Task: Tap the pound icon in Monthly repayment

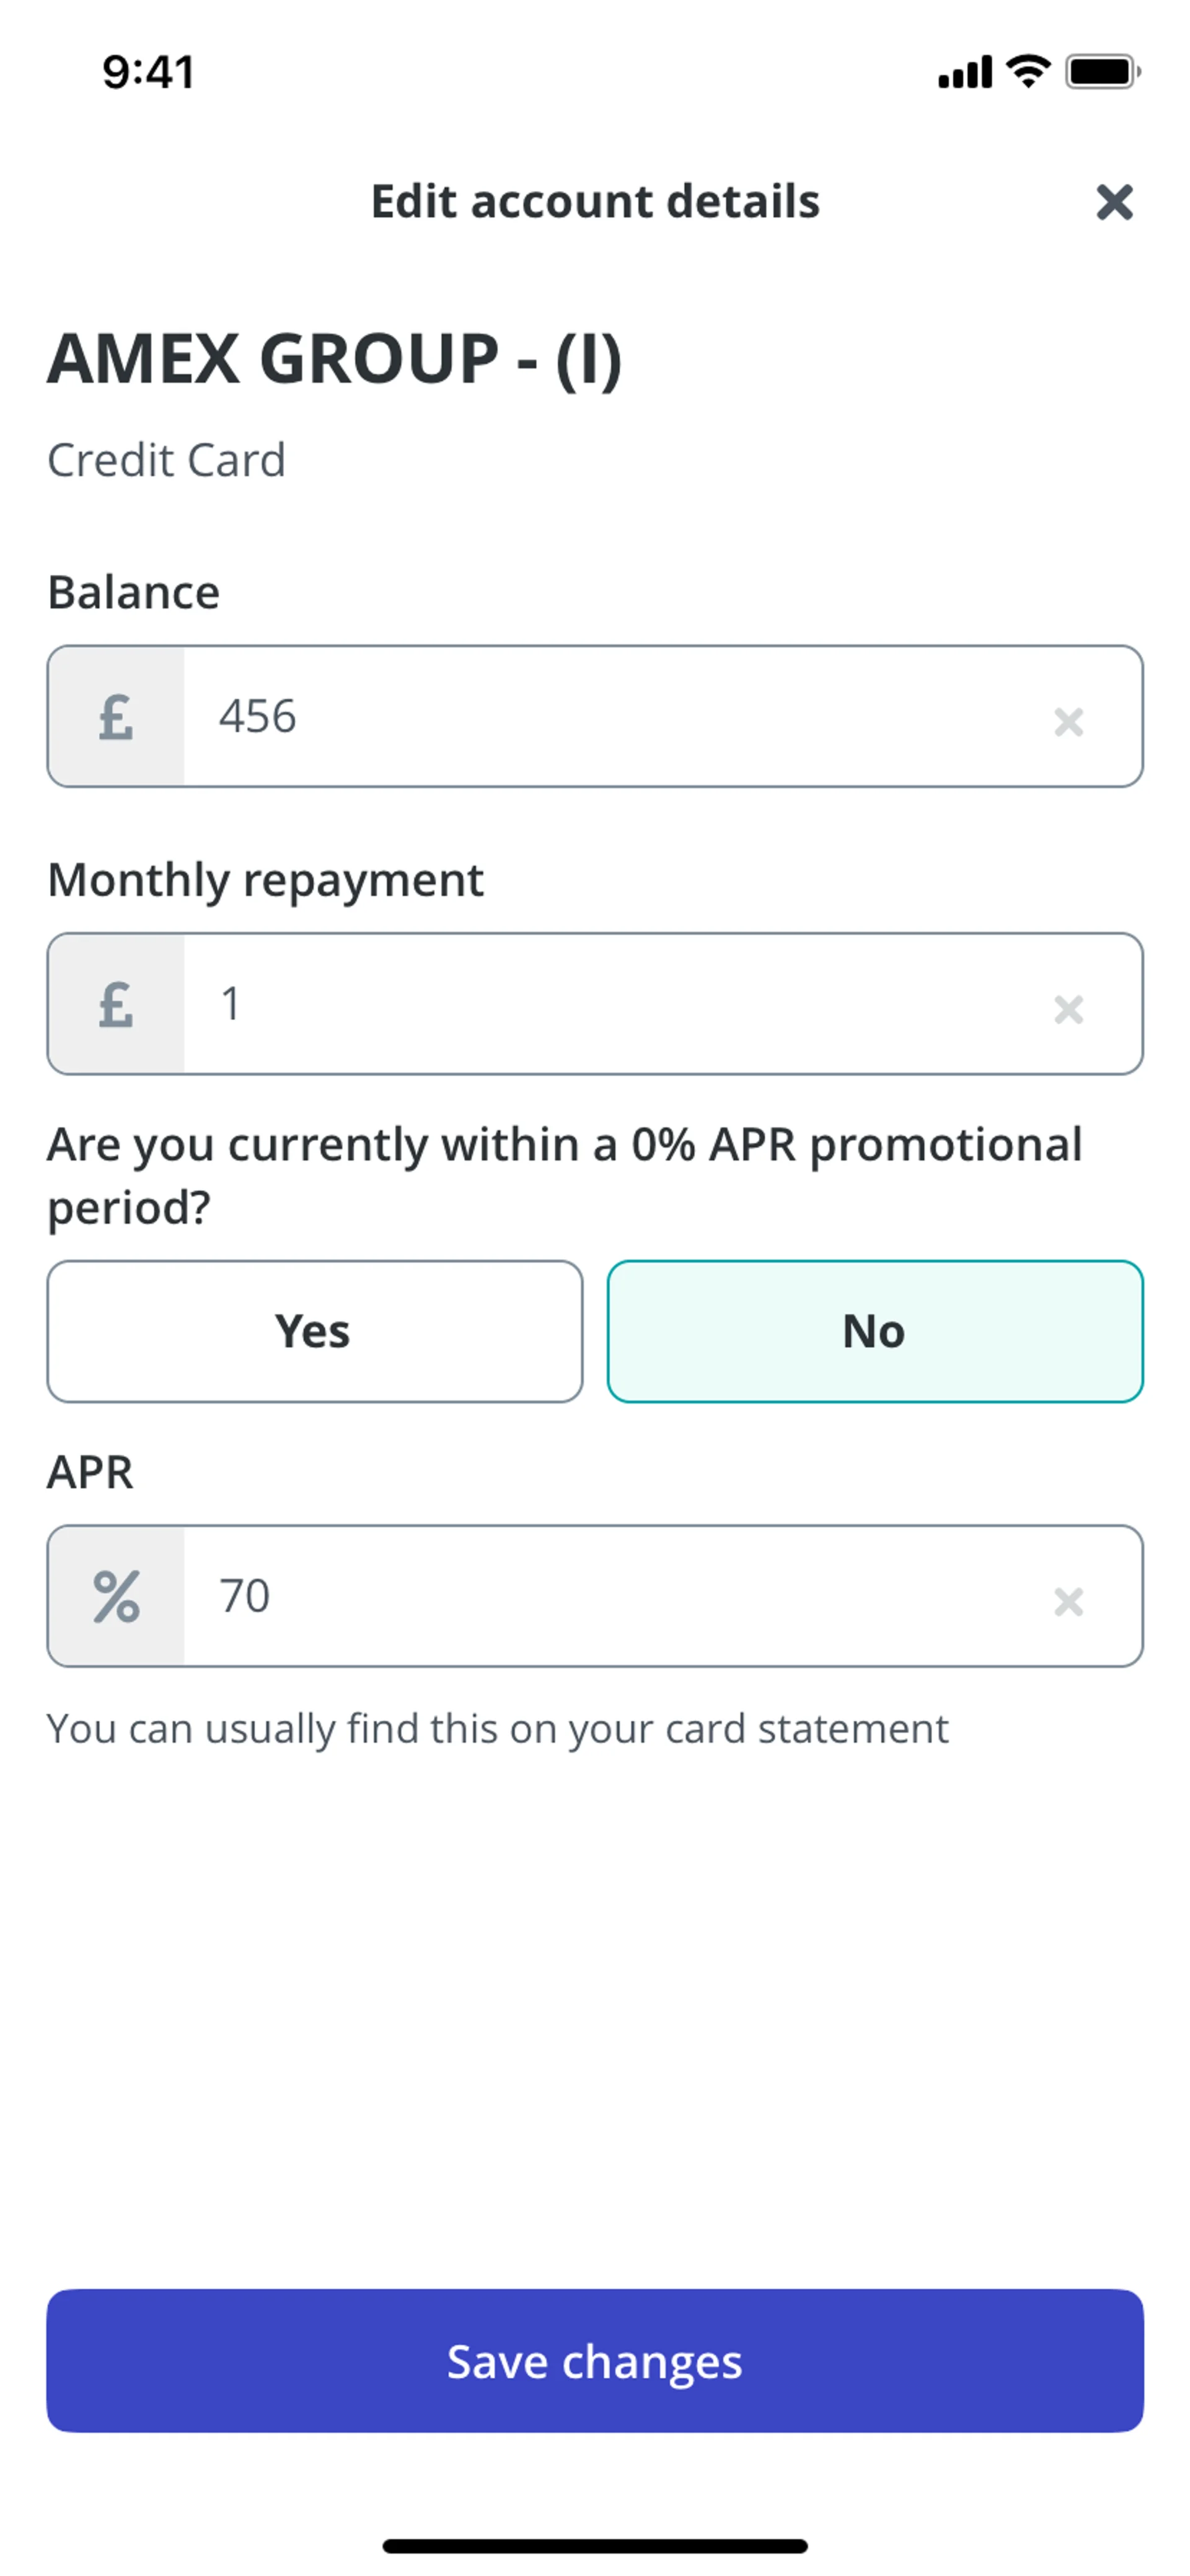Action: click(x=116, y=1005)
